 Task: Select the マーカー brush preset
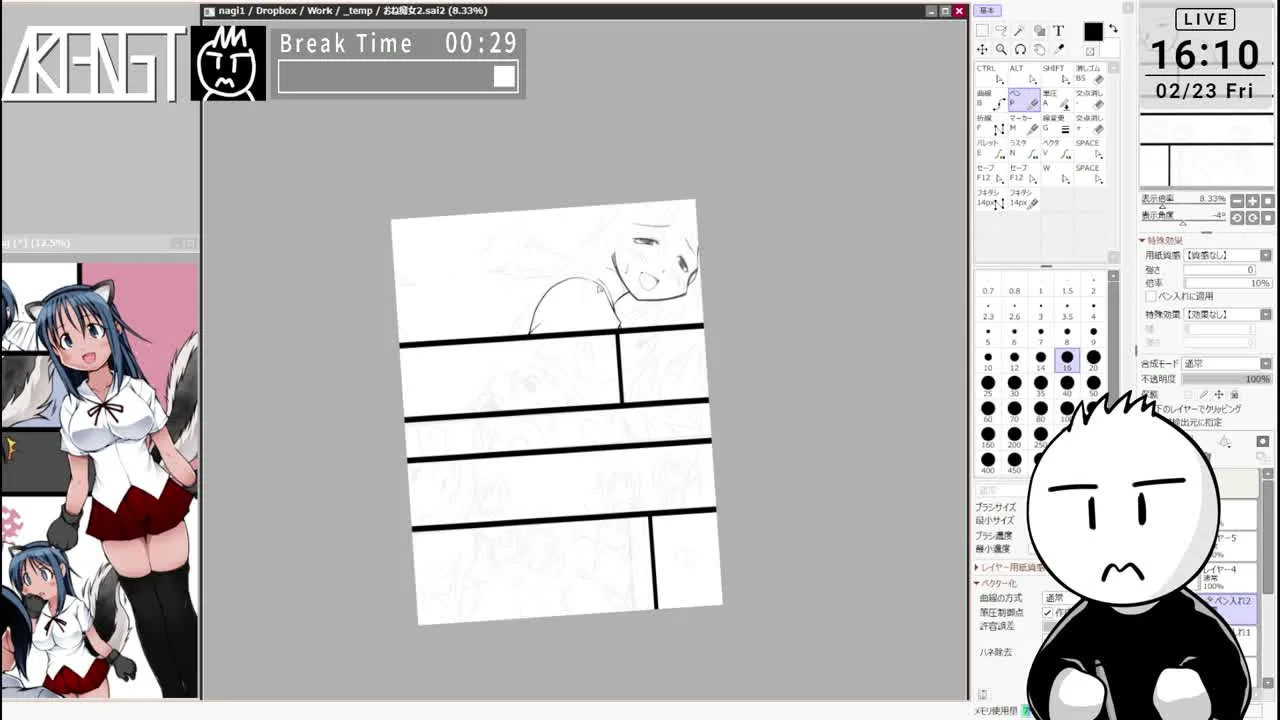pos(1023,125)
